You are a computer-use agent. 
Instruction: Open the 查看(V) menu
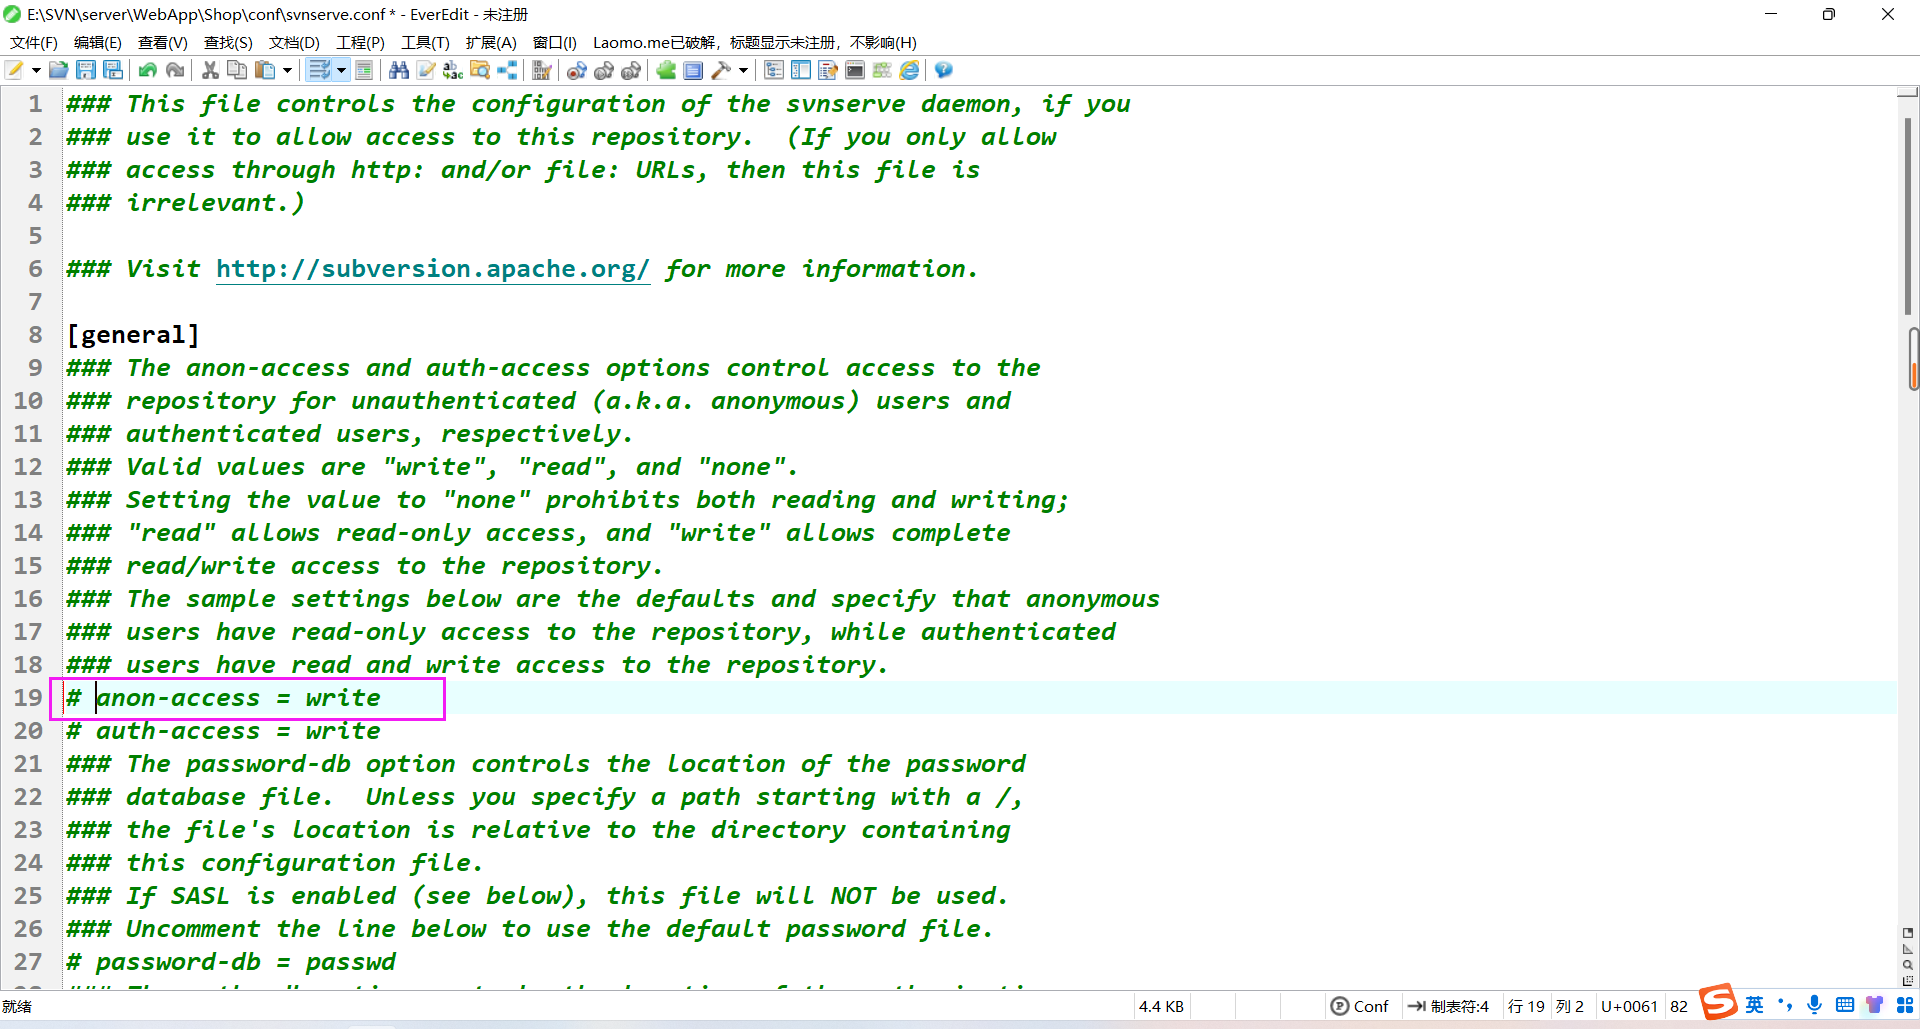(163, 42)
